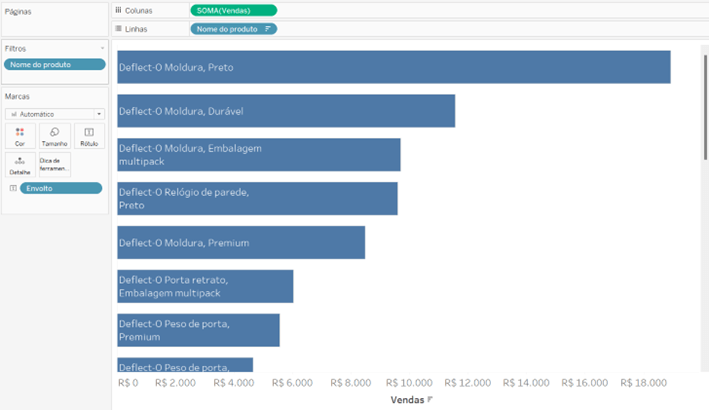The width and height of the screenshot is (709, 410).
Task: Select the Envolto pill in Marcas
Action: pyautogui.click(x=61, y=188)
